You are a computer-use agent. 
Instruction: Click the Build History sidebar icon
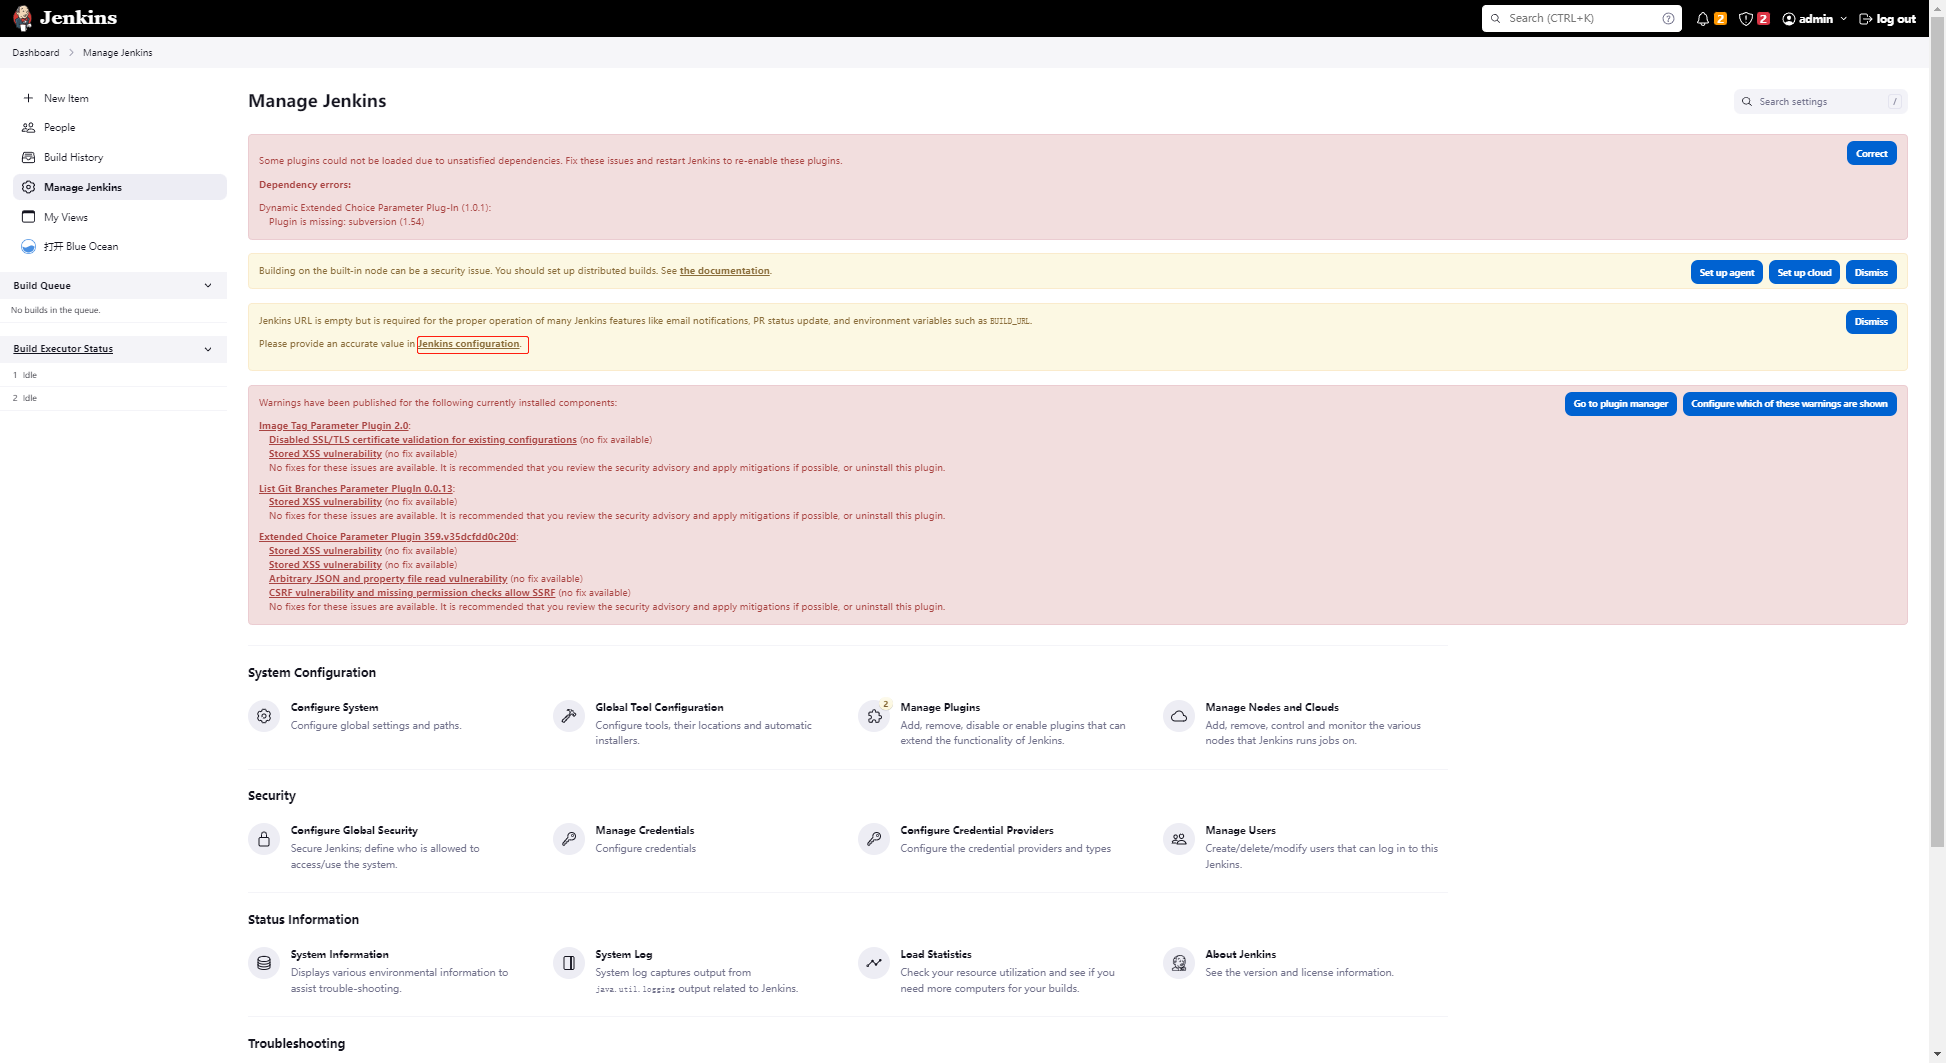tap(28, 157)
